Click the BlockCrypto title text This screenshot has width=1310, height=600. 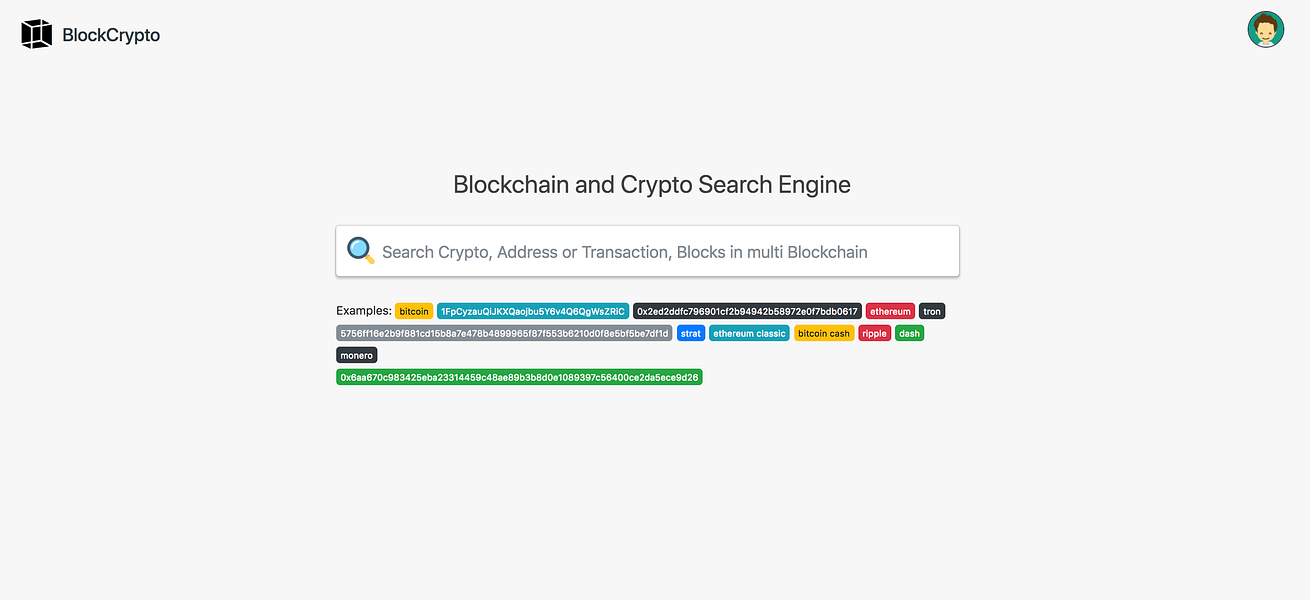click(112, 34)
